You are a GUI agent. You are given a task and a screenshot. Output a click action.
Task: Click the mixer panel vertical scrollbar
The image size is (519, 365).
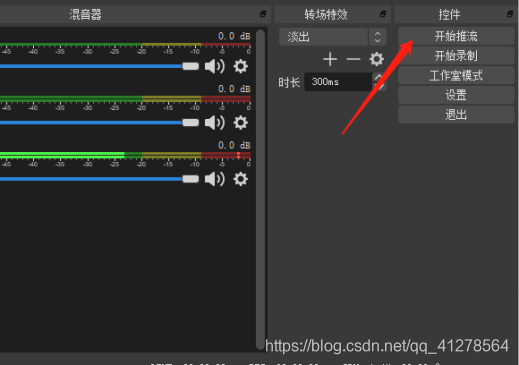point(260,189)
